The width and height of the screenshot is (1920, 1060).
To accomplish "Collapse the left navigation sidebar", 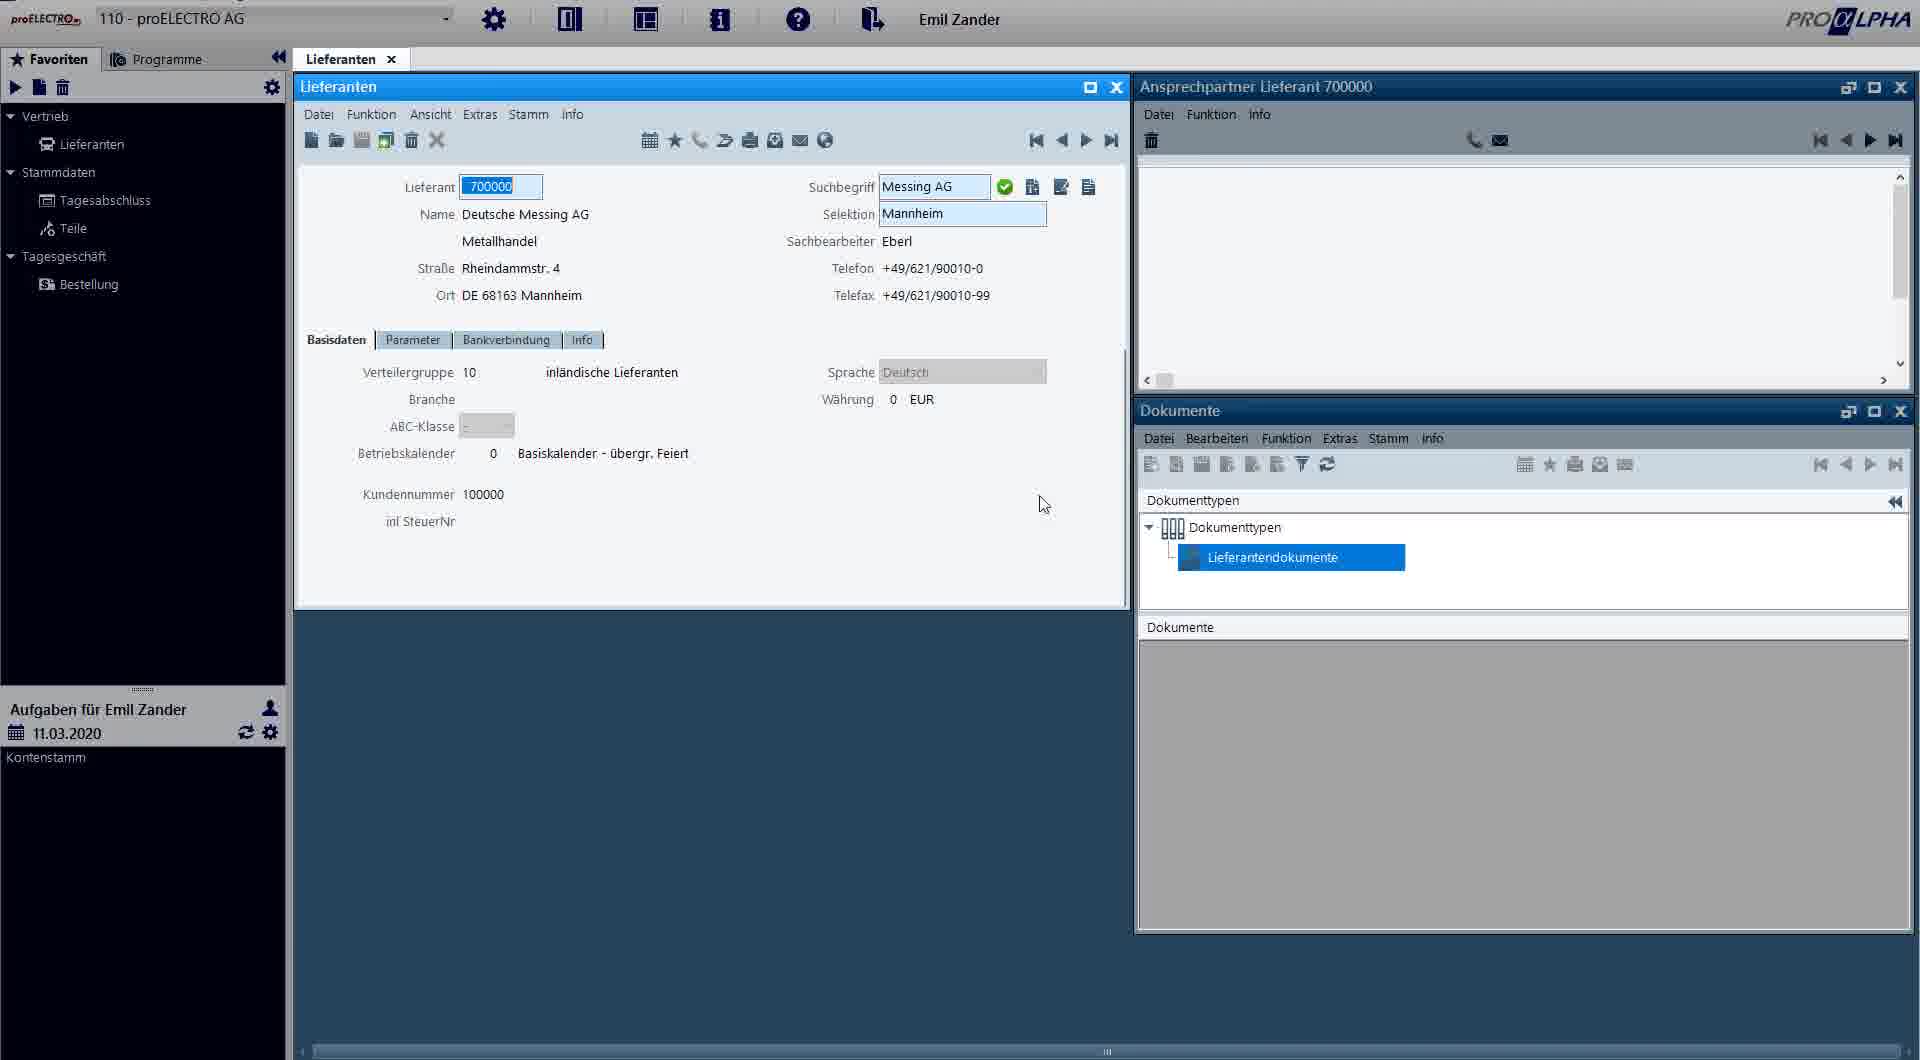I will coord(278,57).
